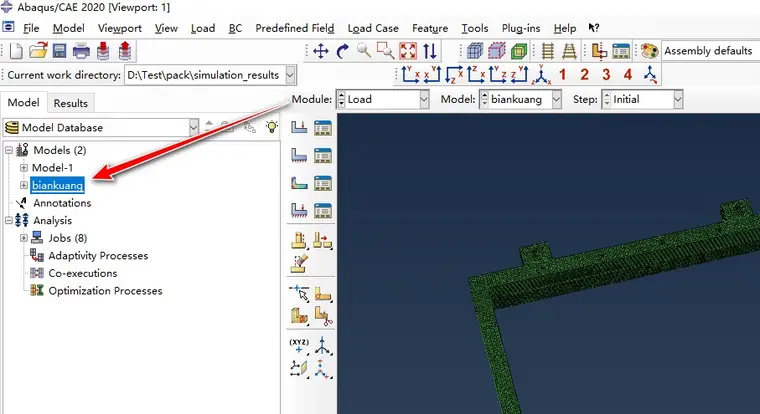
Task: Switch to wireframe render style
Action: coord(475,51)
